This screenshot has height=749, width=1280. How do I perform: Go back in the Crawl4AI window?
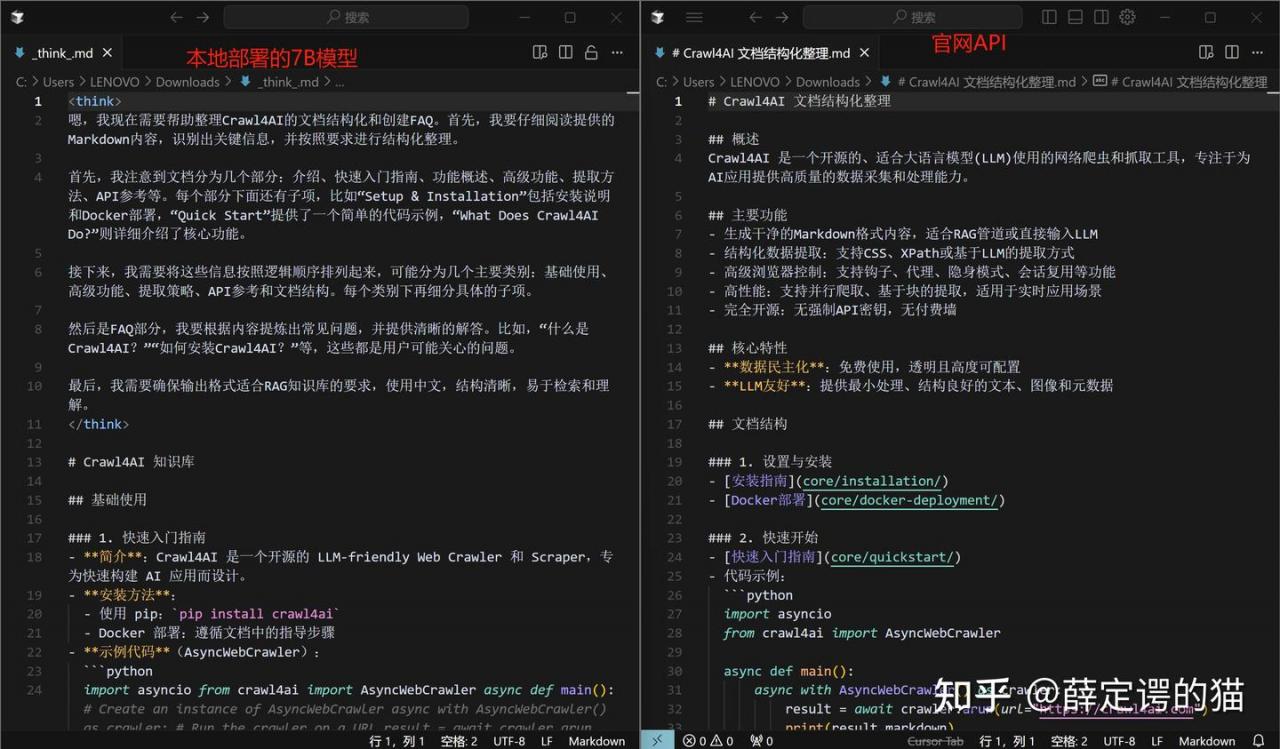tap(756, 17)
